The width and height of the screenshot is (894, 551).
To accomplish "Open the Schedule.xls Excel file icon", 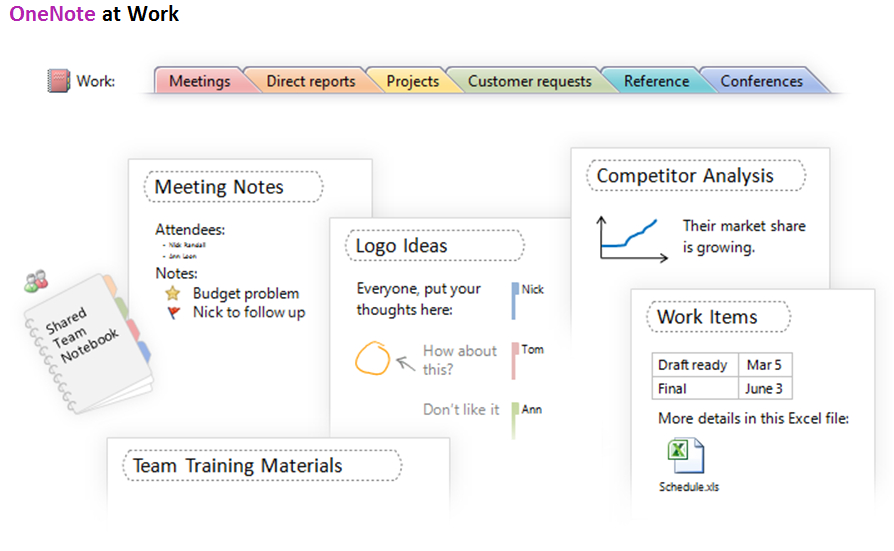I will [x=686, y=455].
